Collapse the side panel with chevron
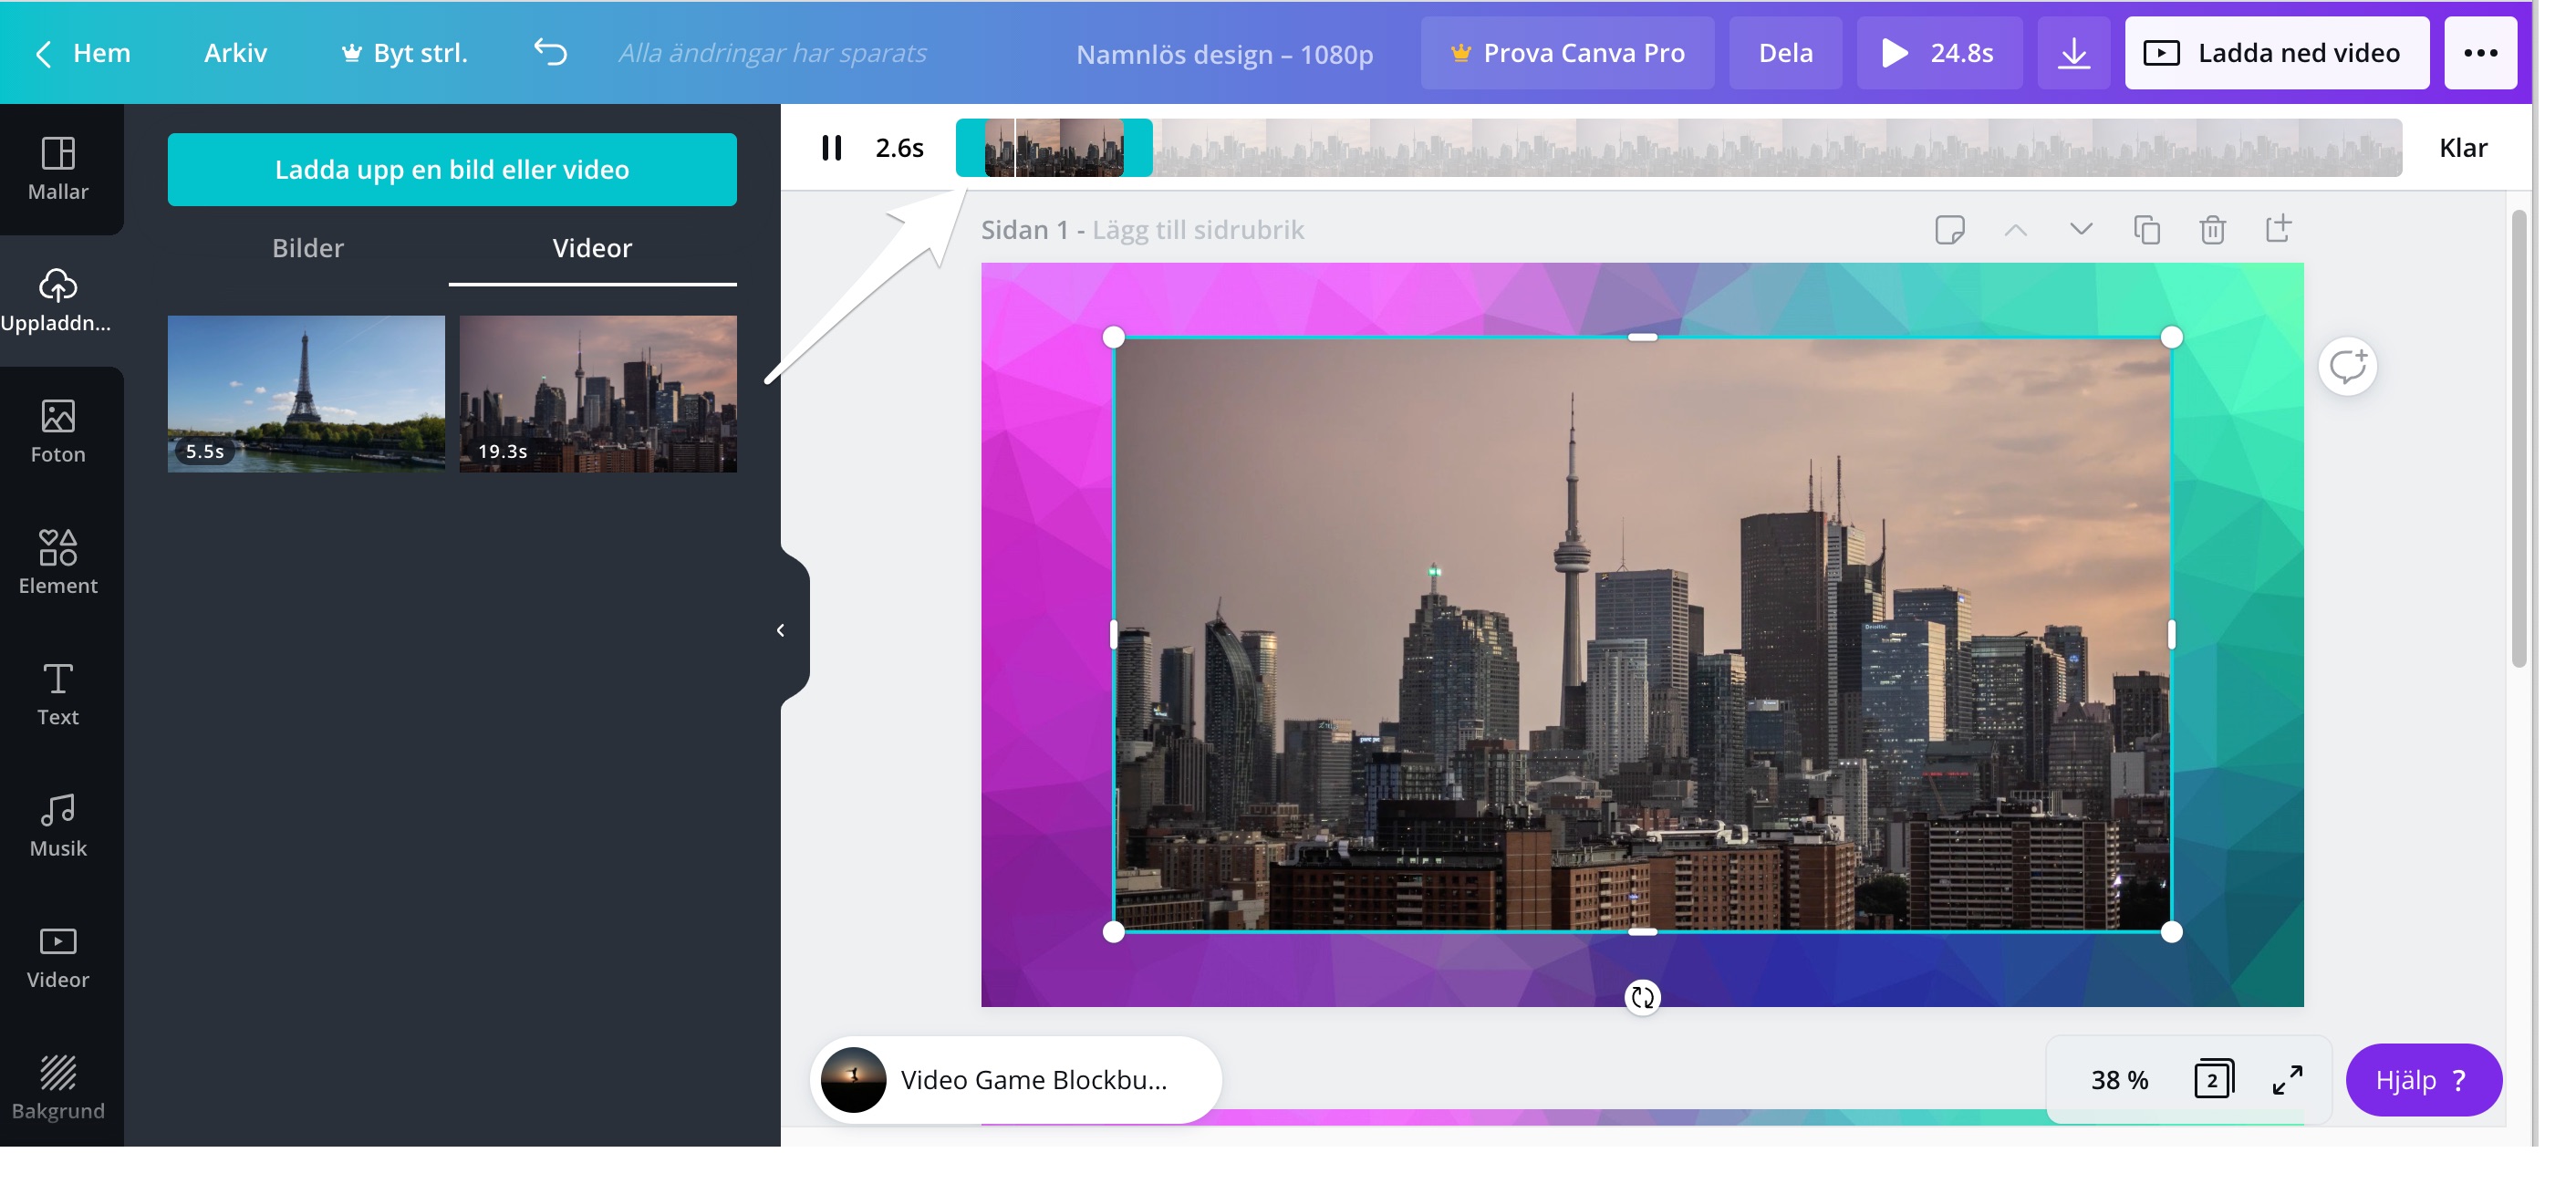The image size is (2576, 1184). (781, 630)
